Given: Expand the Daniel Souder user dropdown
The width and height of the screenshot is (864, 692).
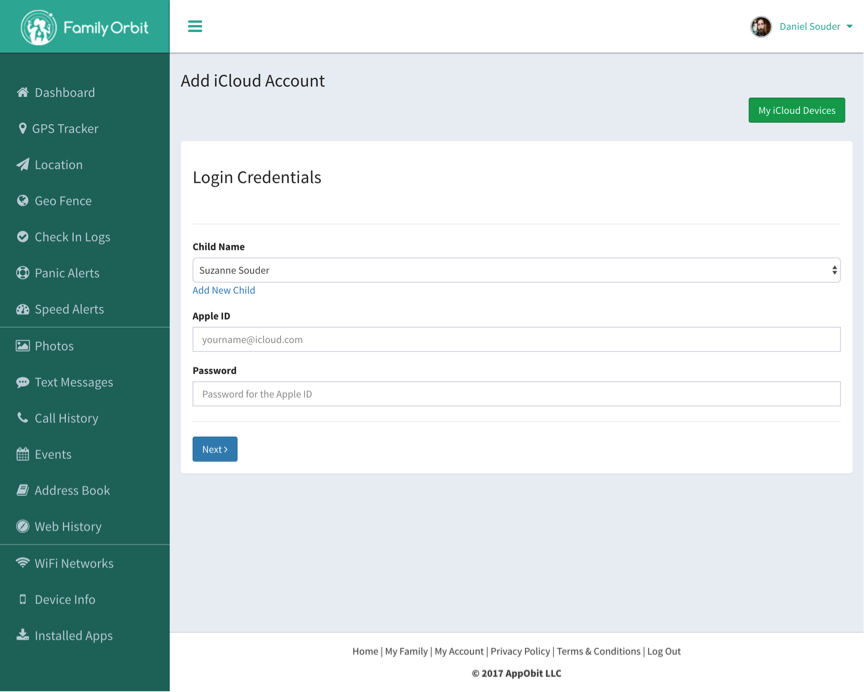Looking at the screenshot, I should (x=849, y=27).
